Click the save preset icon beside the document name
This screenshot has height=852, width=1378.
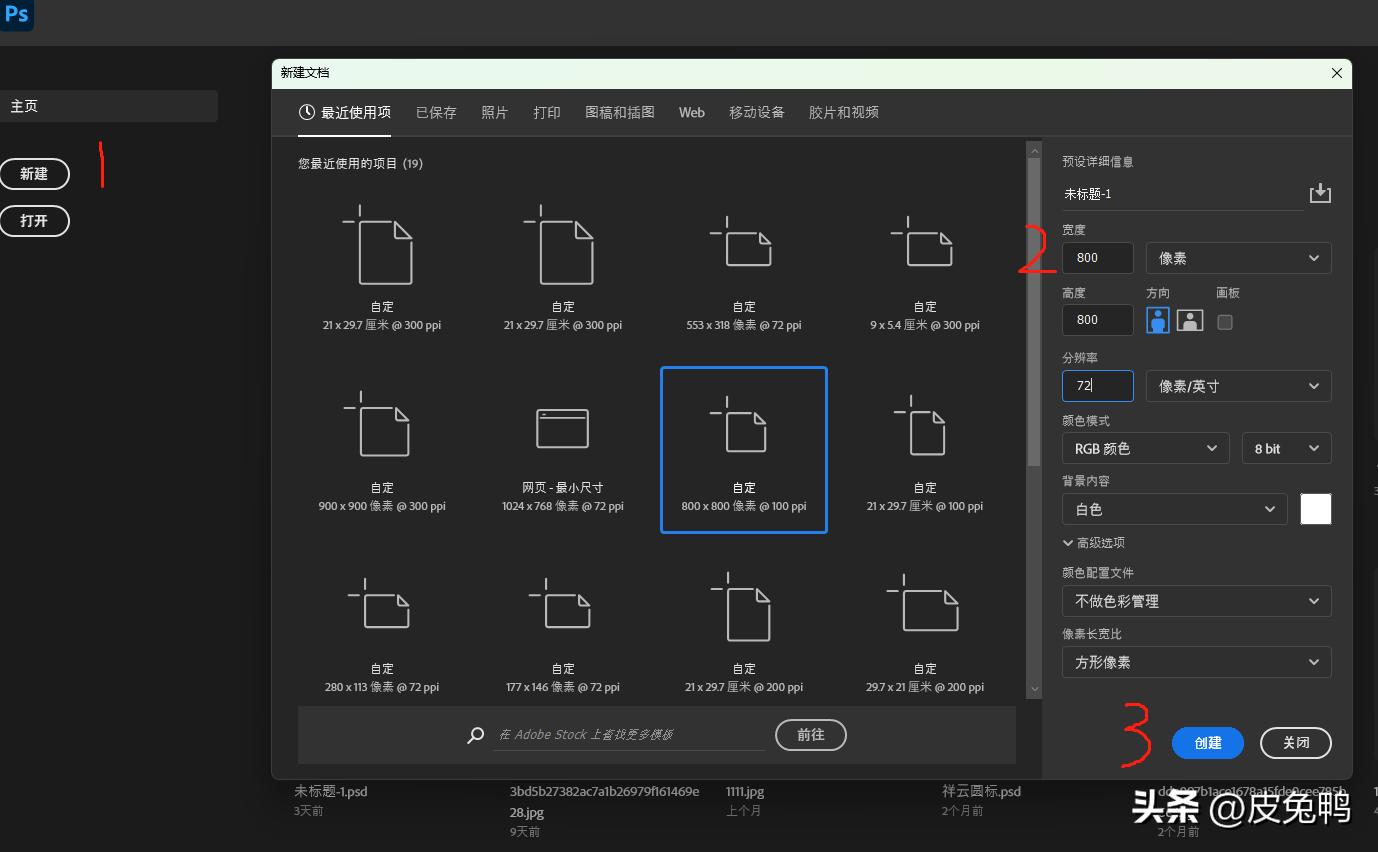pyautogui.click(x=1320, y=193)
